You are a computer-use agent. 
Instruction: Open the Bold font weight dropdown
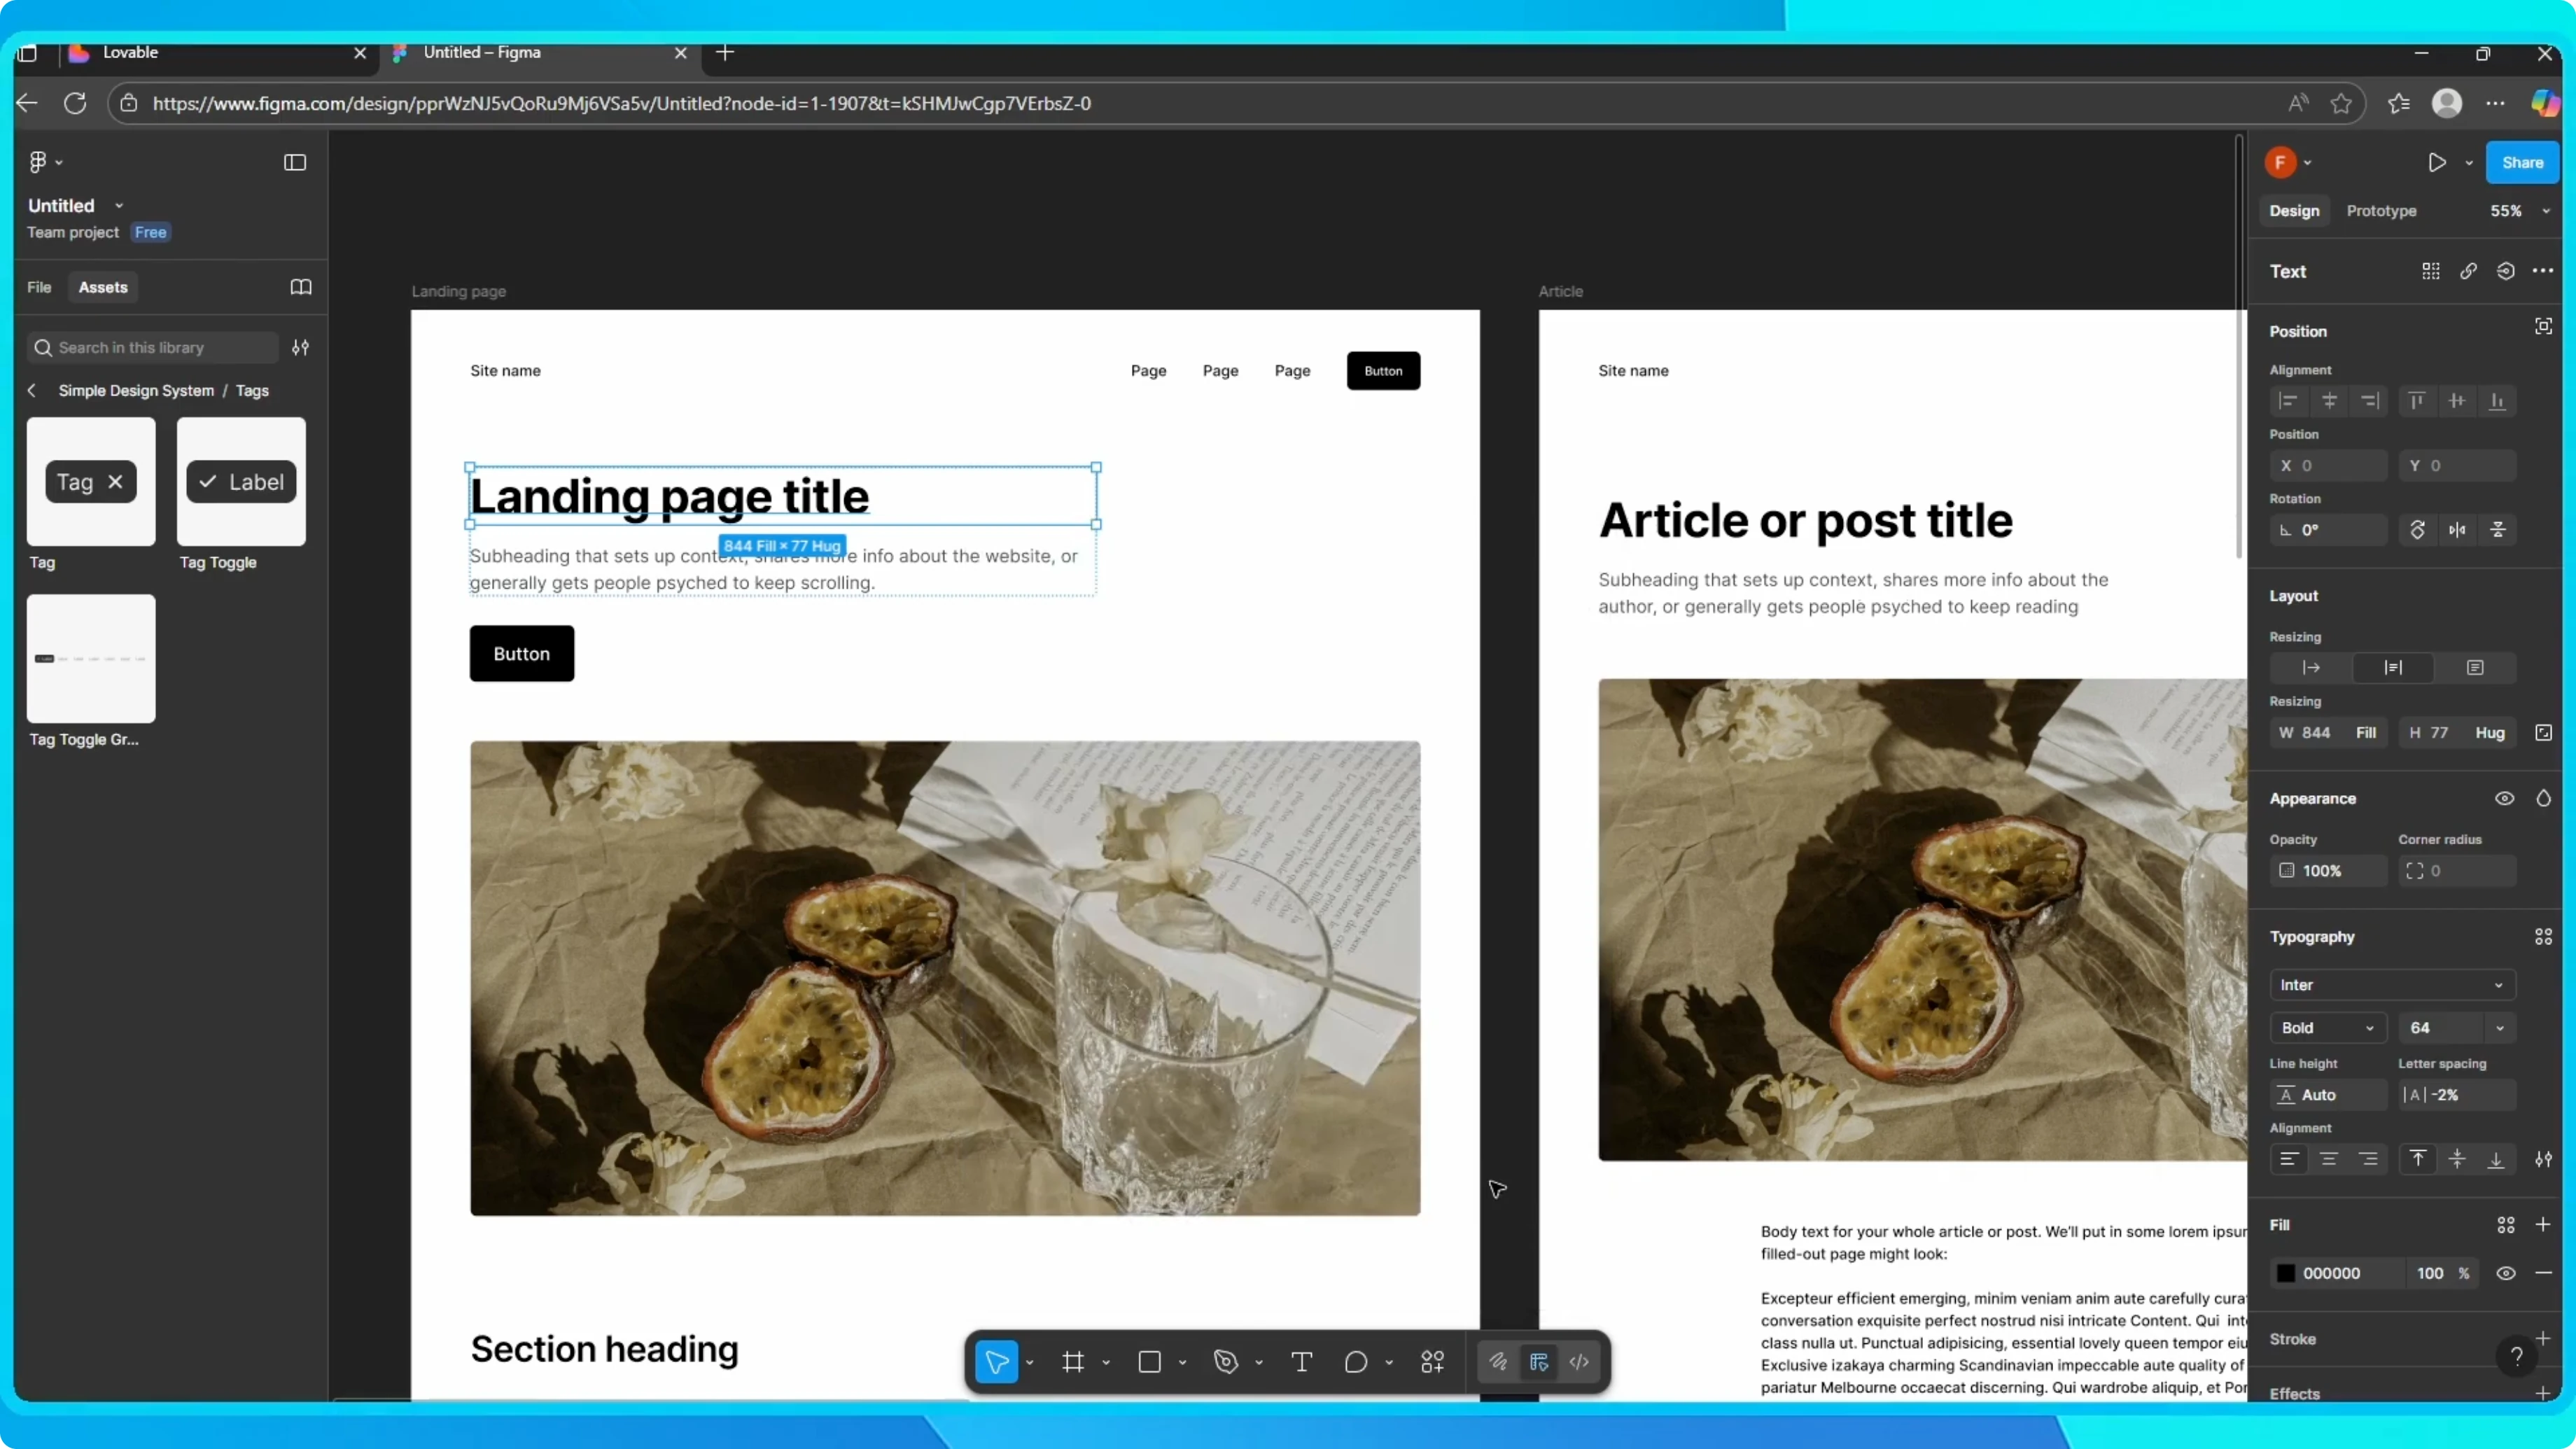coord(2328,1028)
